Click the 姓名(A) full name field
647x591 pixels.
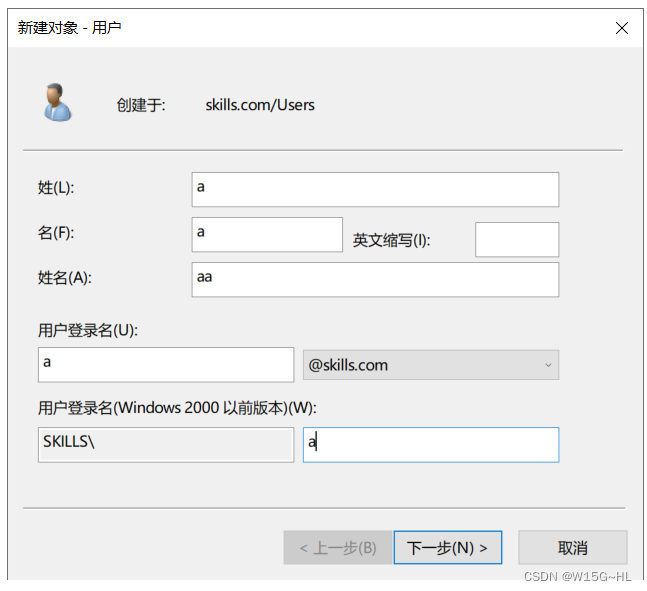click(x=375, y=279)
